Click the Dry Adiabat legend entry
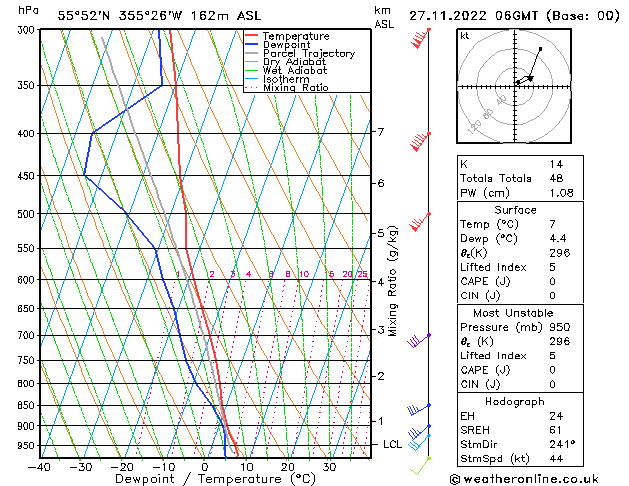The width and height of the screenshot is (629, 486). point(285,62)
